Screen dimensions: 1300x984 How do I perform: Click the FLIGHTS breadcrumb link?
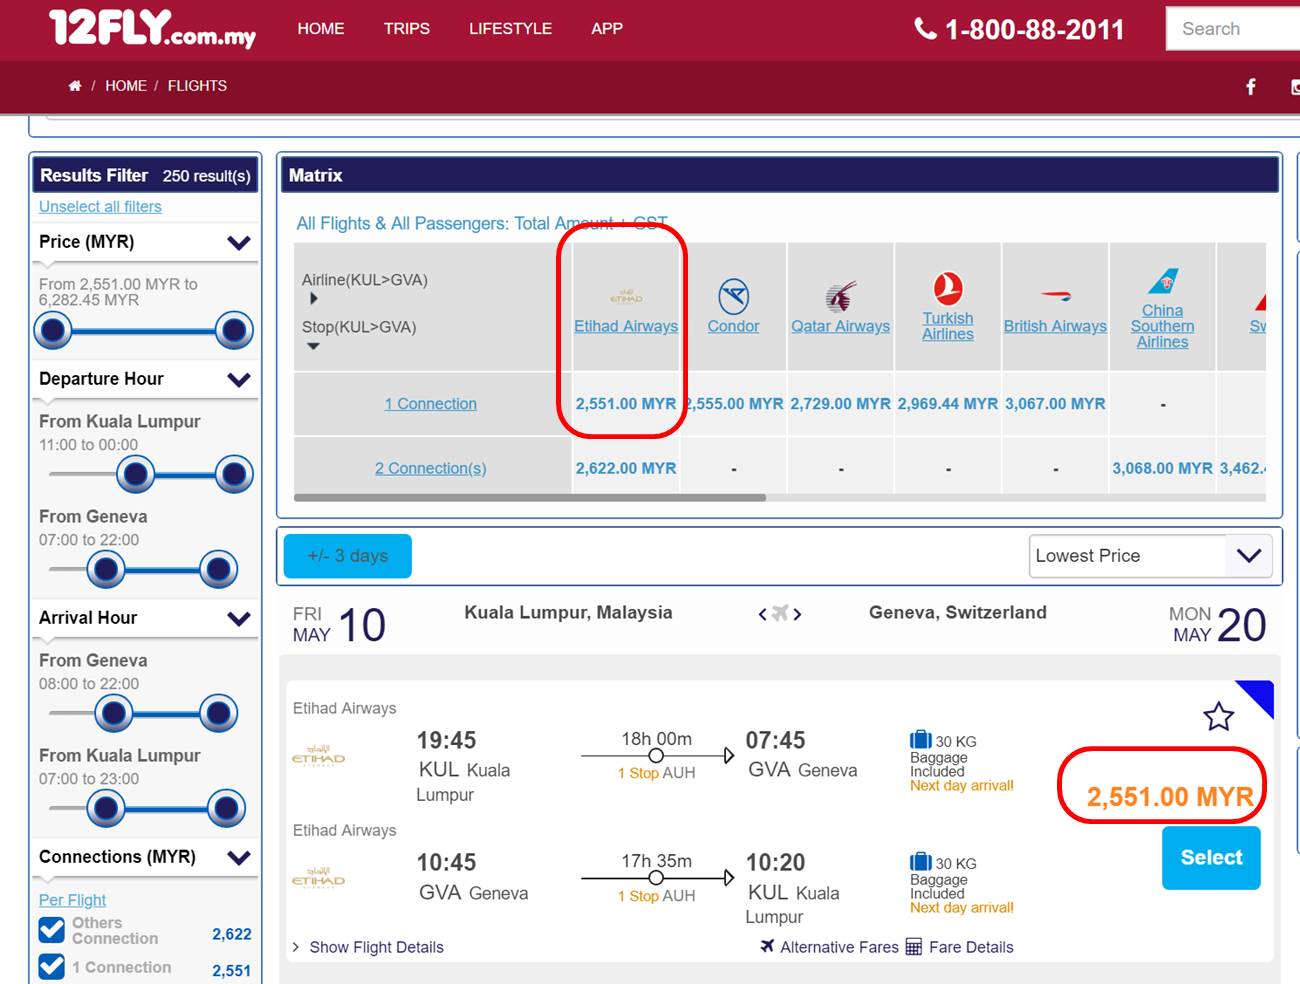[x=197, y=86]
